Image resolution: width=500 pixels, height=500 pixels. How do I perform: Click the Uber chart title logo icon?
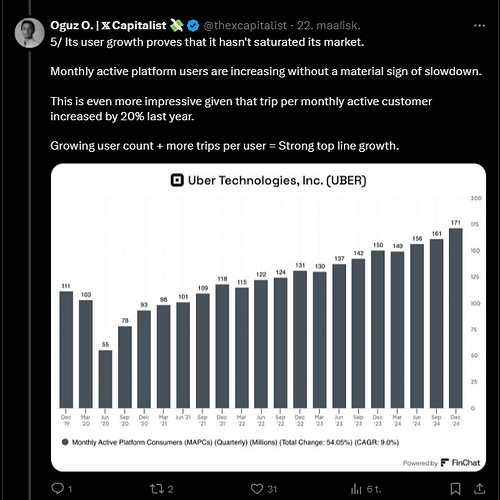177,180
